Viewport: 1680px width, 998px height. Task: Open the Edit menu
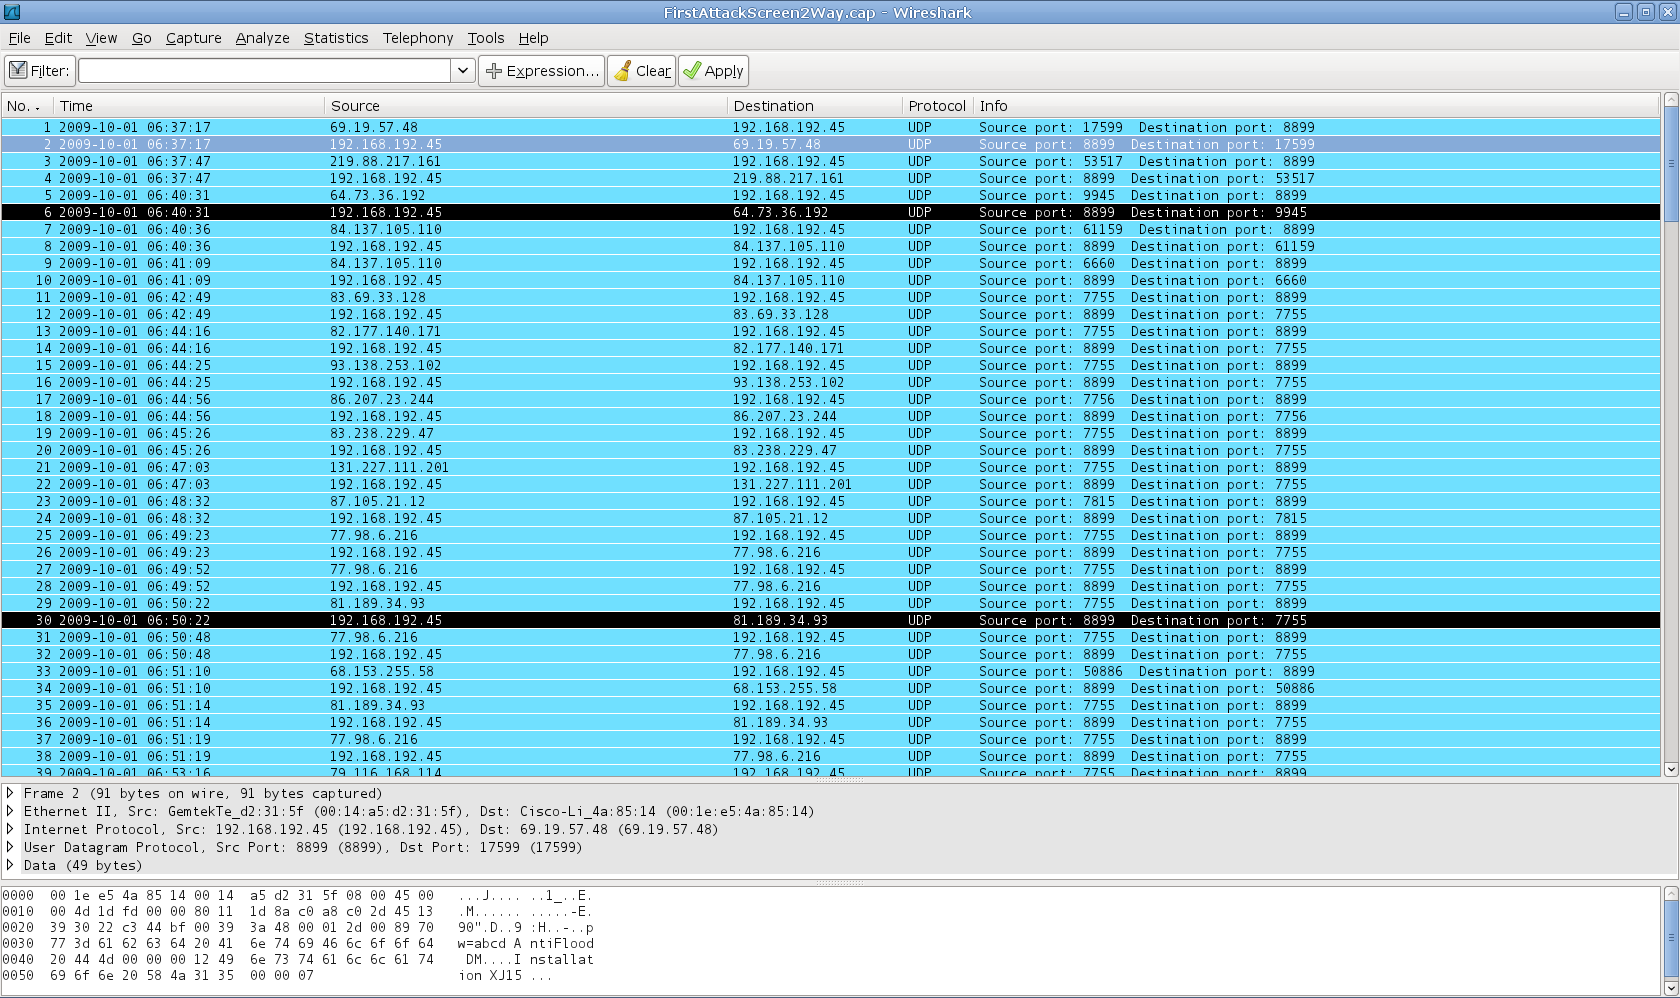[x=58, y=38]
